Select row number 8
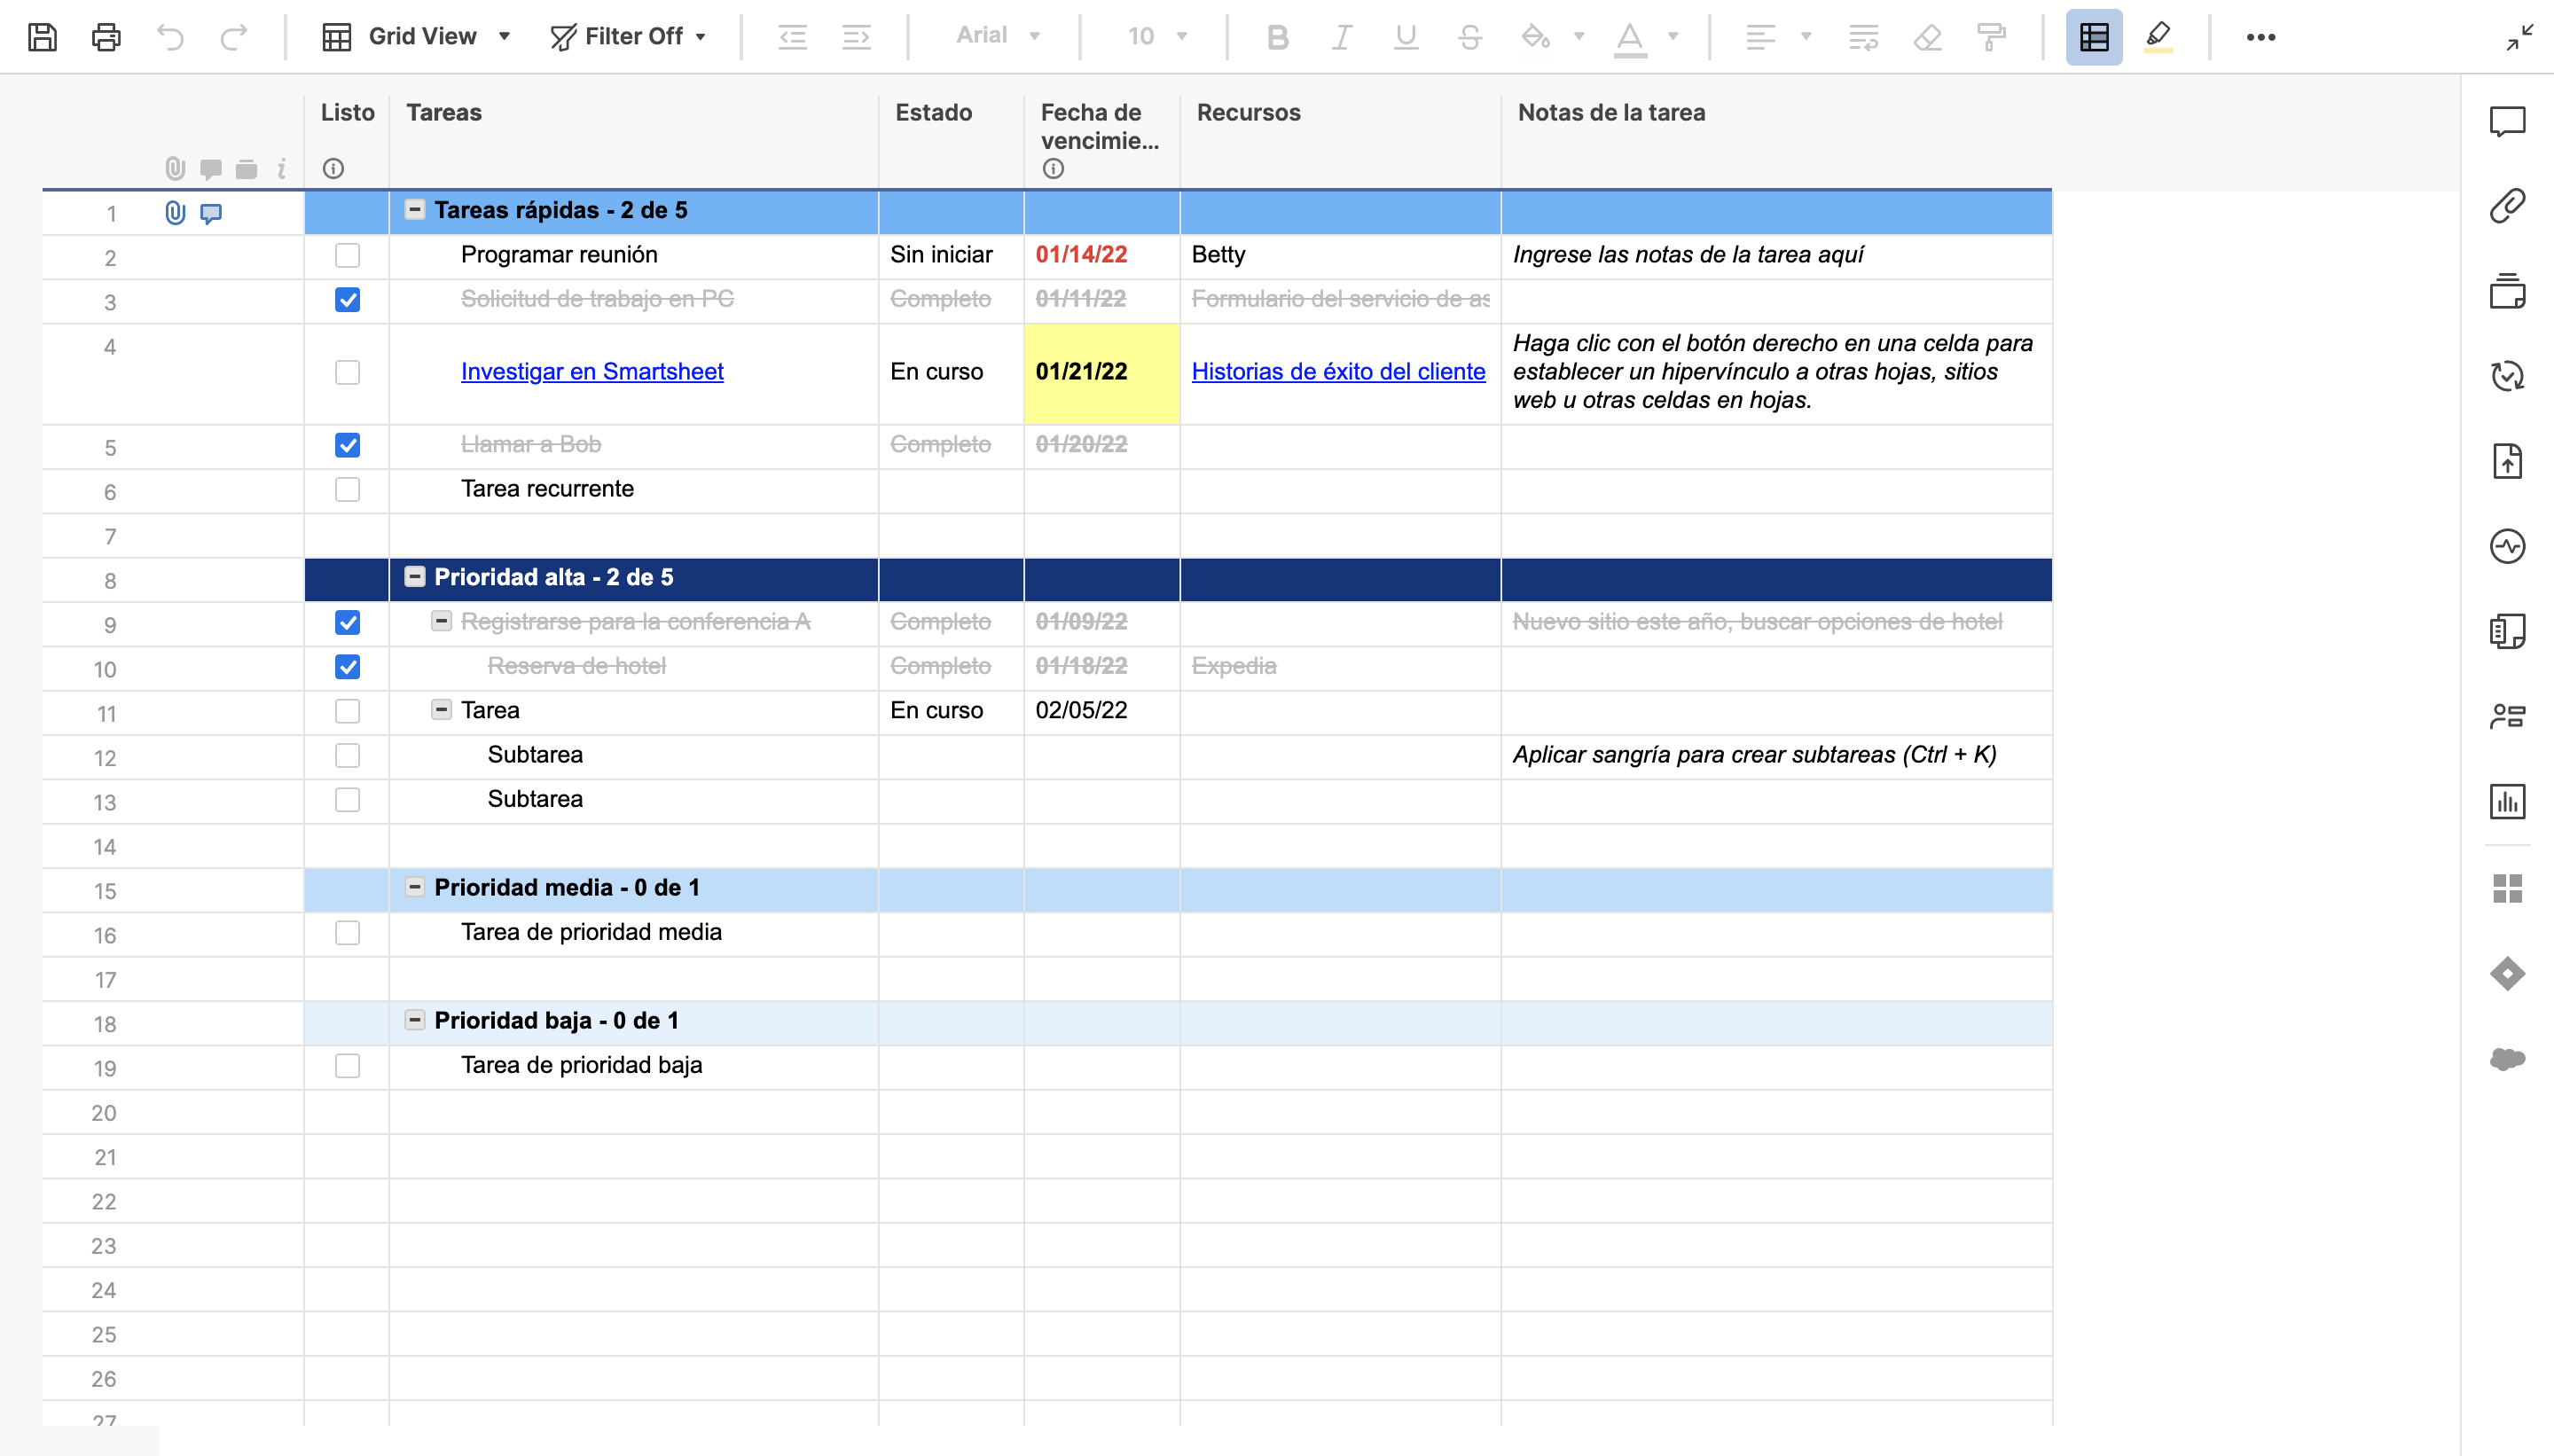Viewport: 2554px width, 1456px height. coord(110,580)
